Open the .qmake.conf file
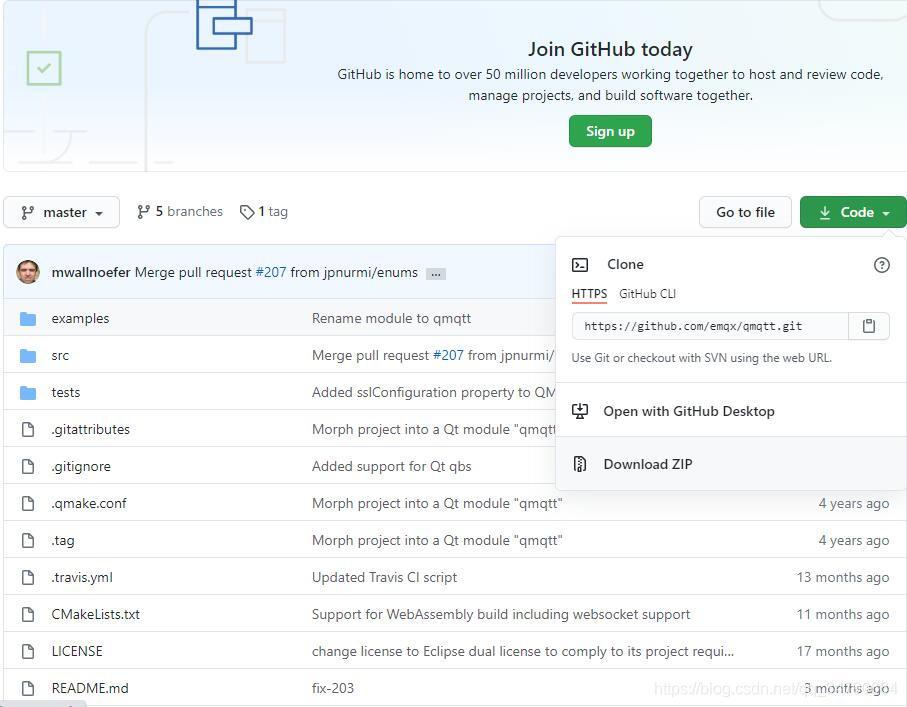Image resolution: width=907 pixels, height=707 pixels. click(x=89, y=504)
